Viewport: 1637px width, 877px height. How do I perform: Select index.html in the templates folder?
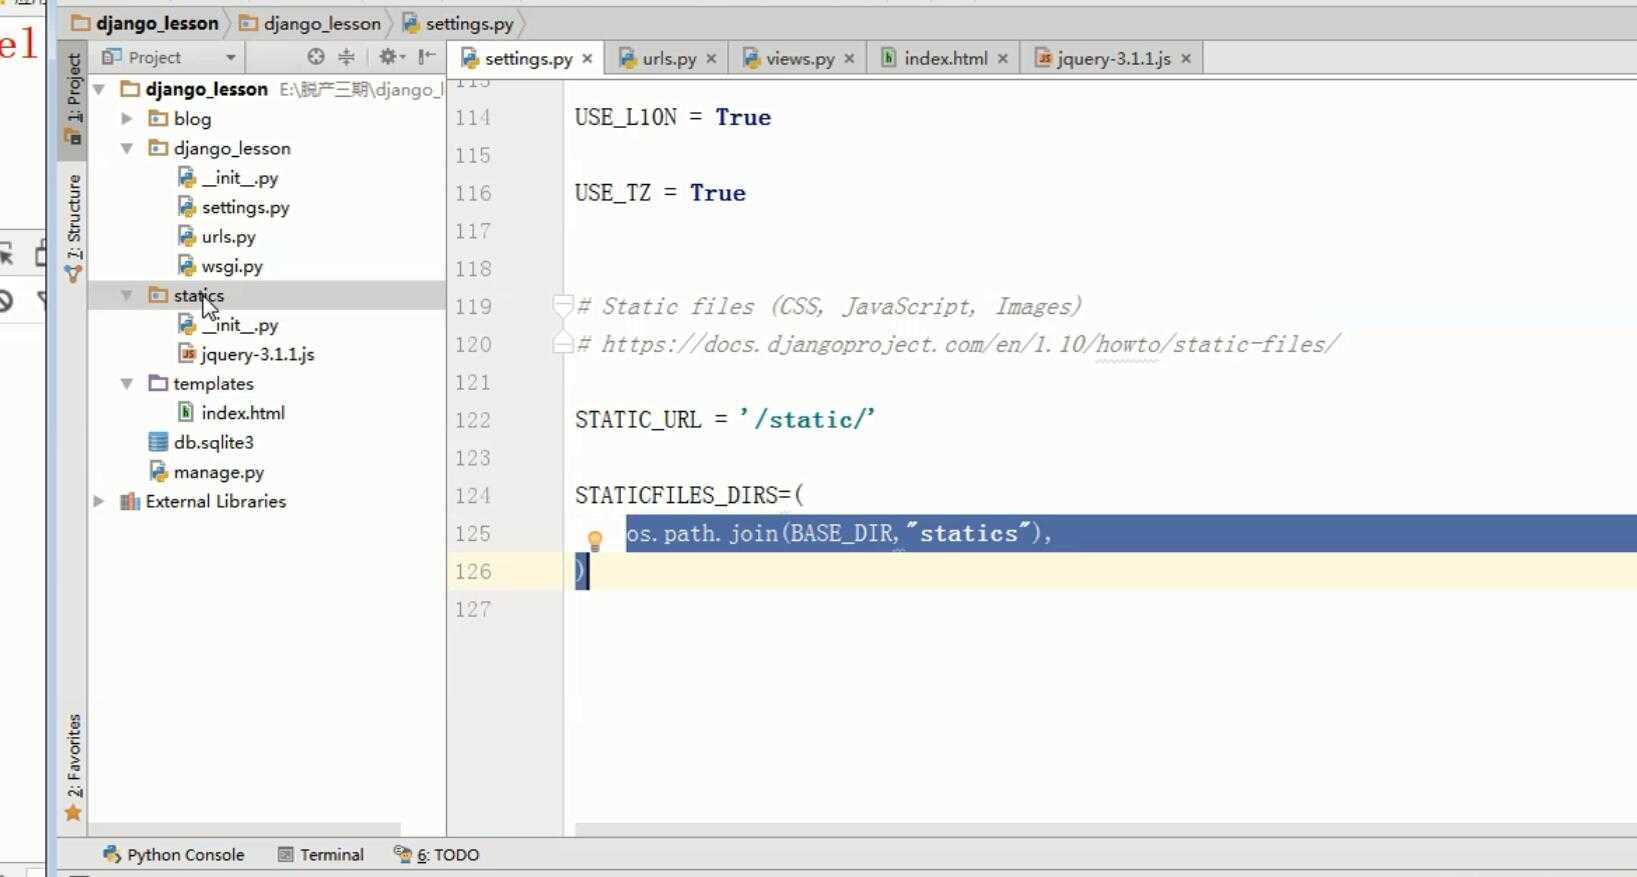coord(242,412)
